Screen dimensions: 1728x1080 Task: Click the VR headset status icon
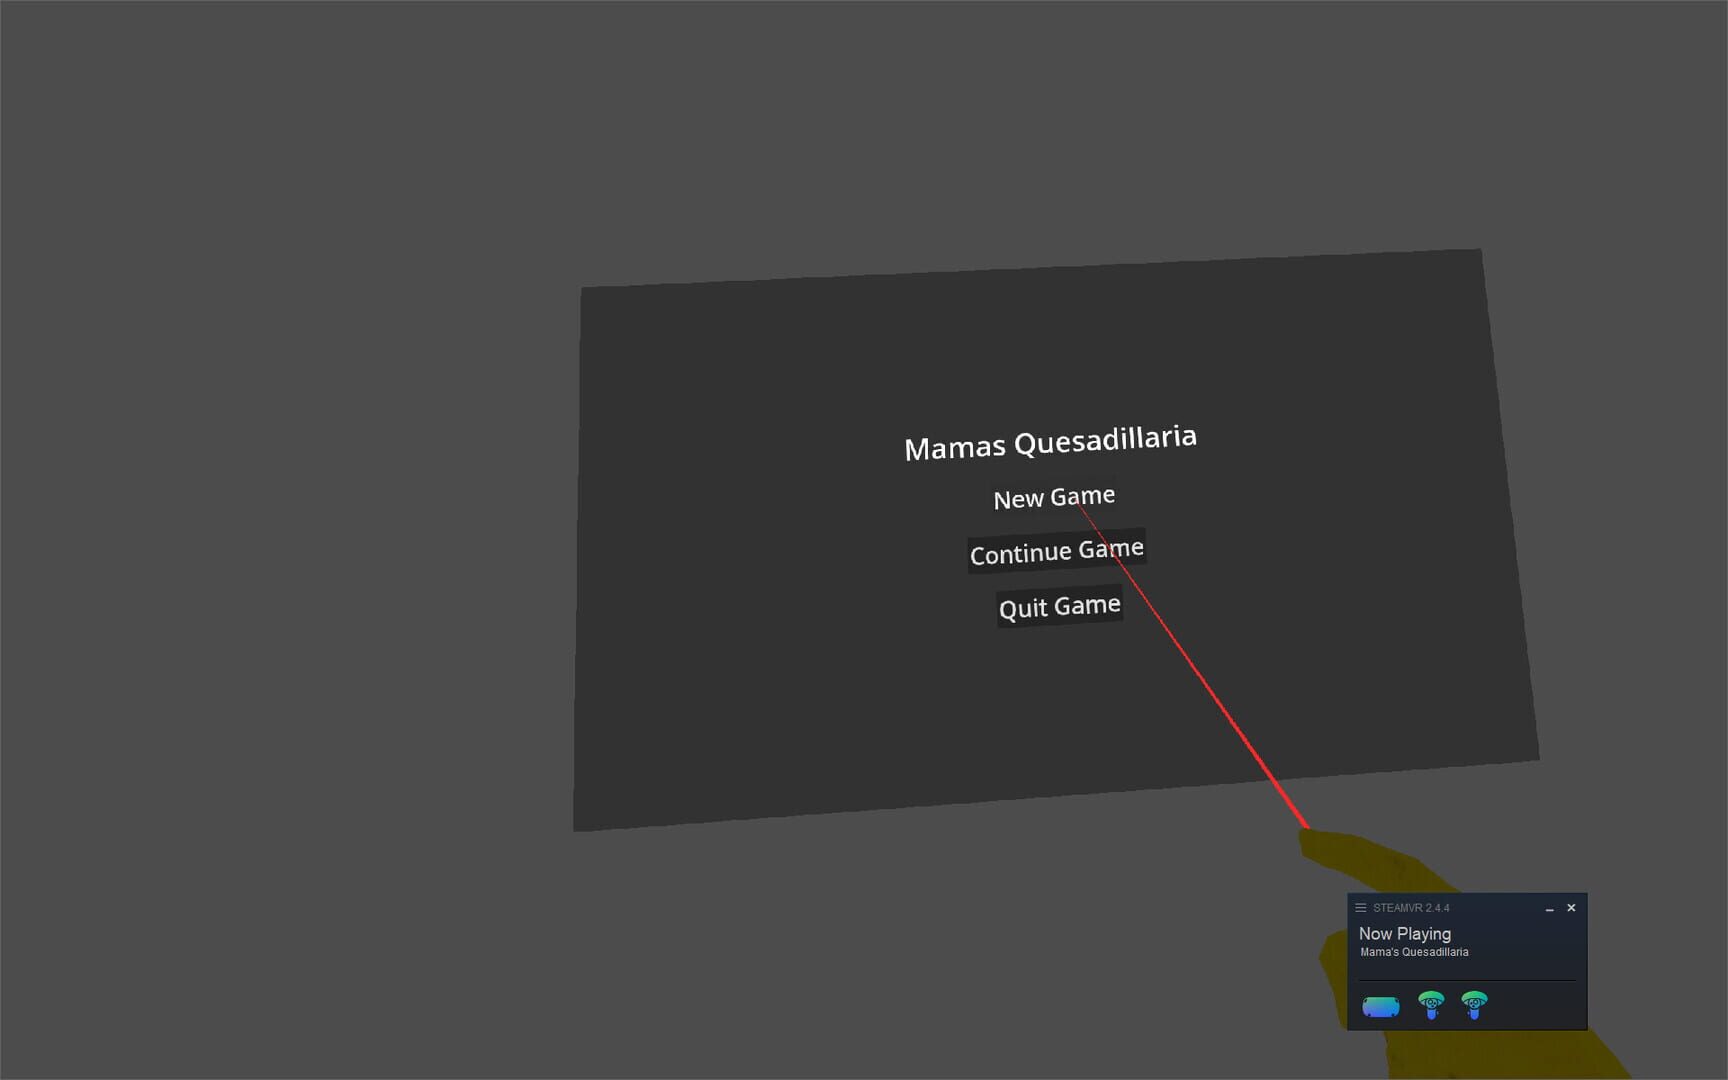(1380, 1006)
